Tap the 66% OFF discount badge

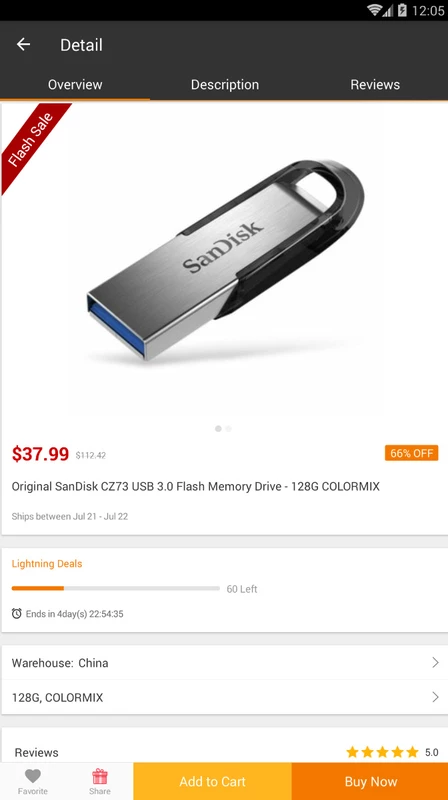pyautogui.click(x=411, y=453)
